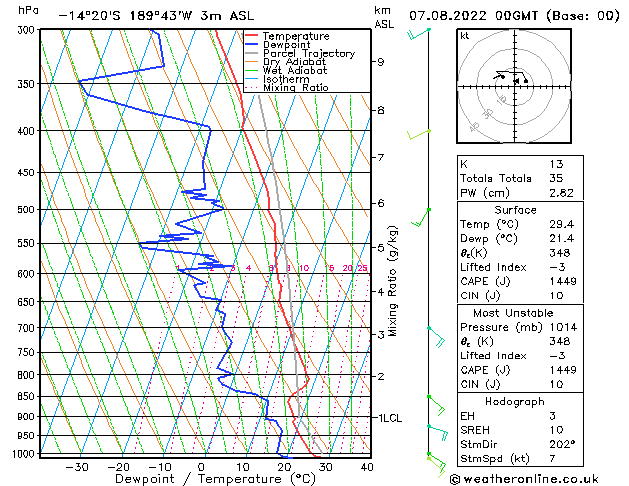The image size is (629, 486).
Task: Click the 'km ASL' axis unit label
Action: 383,17
